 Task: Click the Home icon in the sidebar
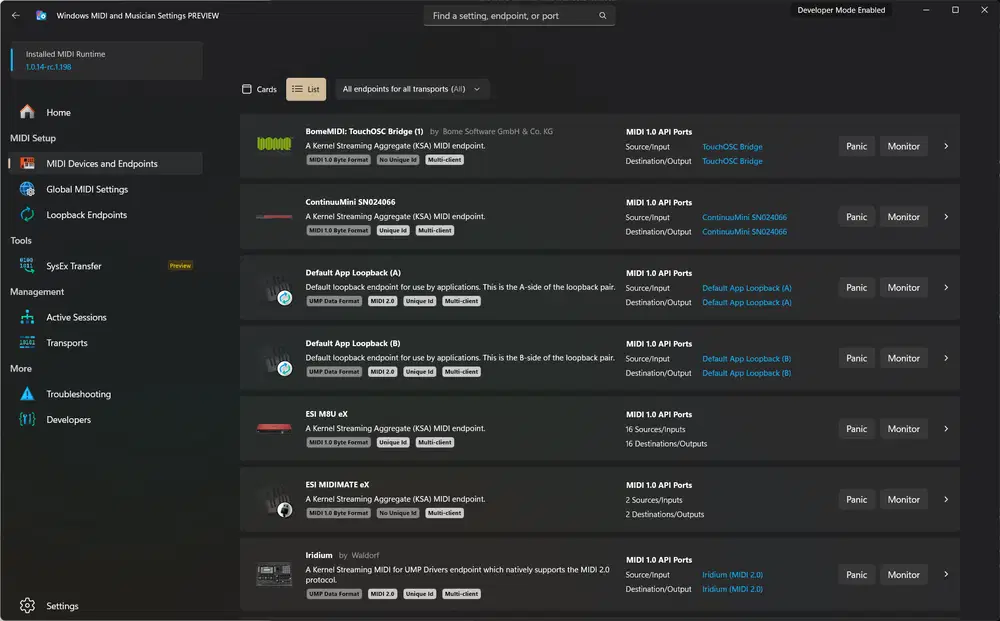click(x=27, y=112)
